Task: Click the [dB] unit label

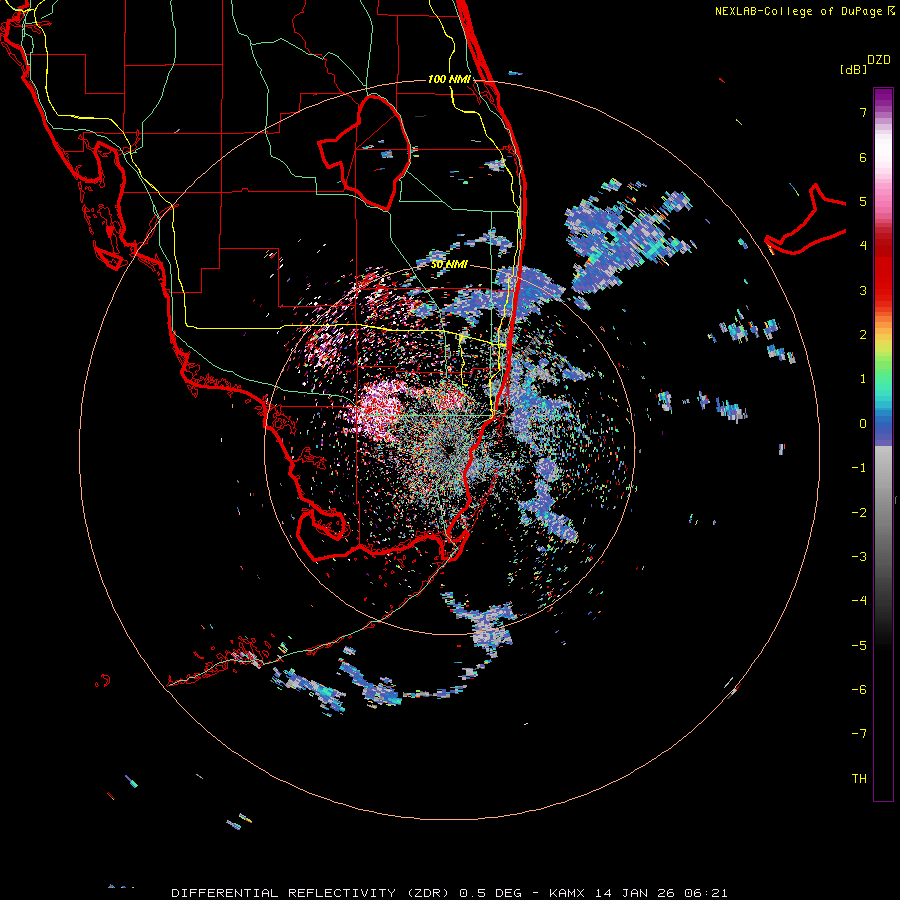Action: pyautogui.click(x=854, y=69)
